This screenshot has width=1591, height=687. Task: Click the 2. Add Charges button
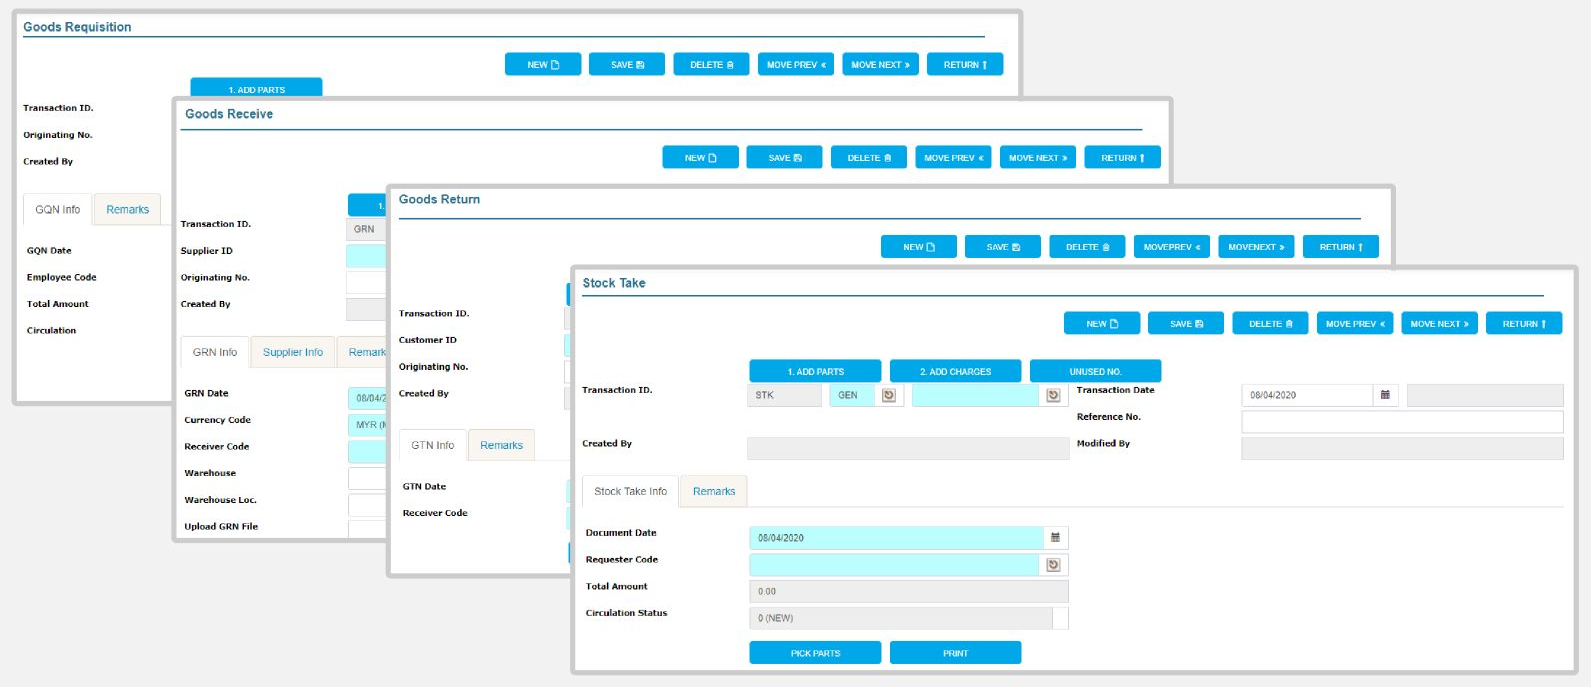pyautogui.click(x=955, y=372)
